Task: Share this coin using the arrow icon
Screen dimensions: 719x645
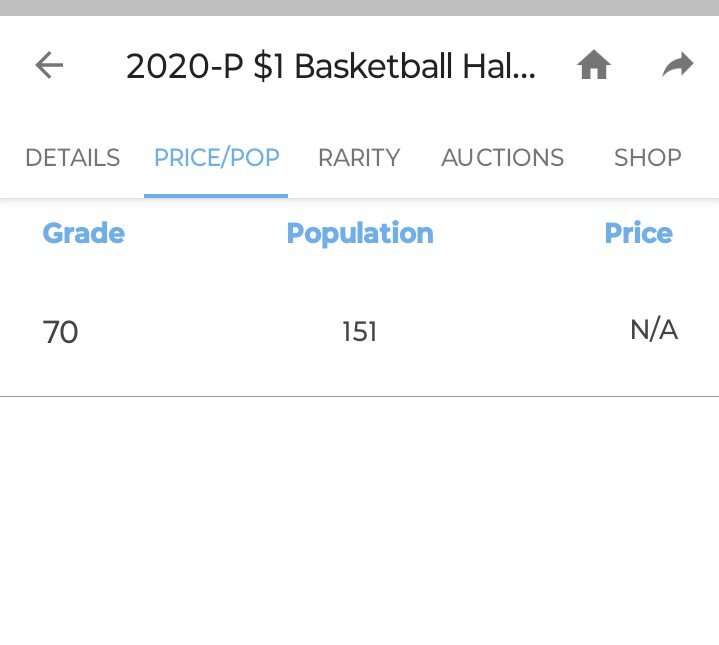Action: click(x=678, y=66)
